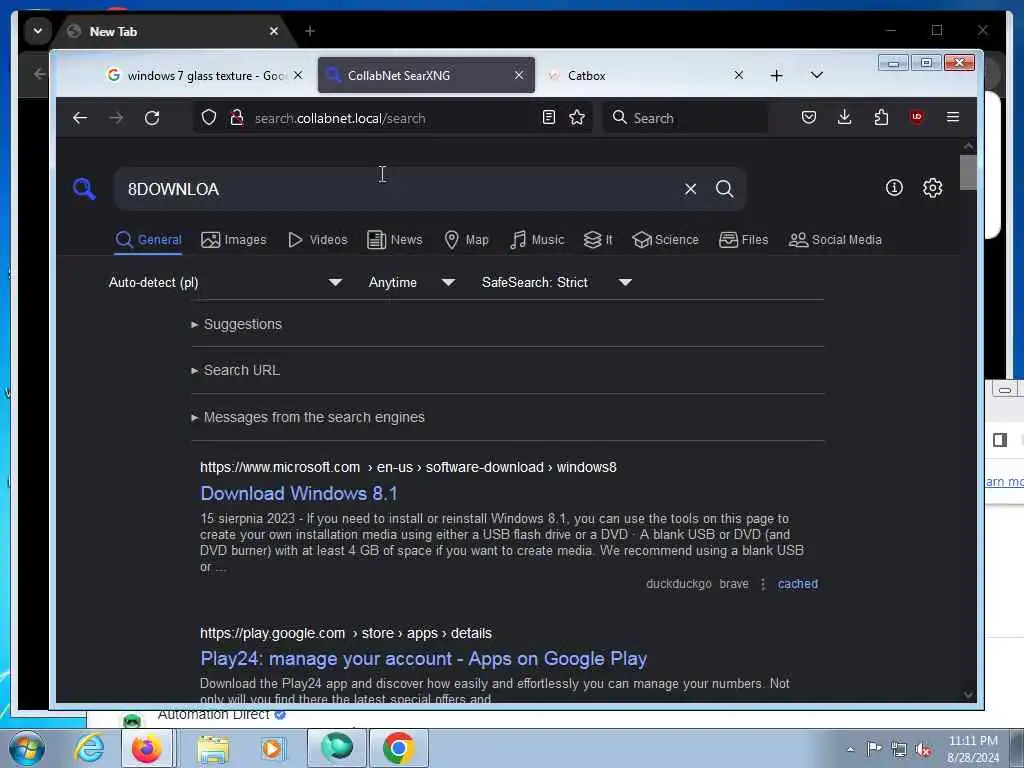Bookmark this page with the star
Screen dimensions: 1024x768
coord(577,118)
